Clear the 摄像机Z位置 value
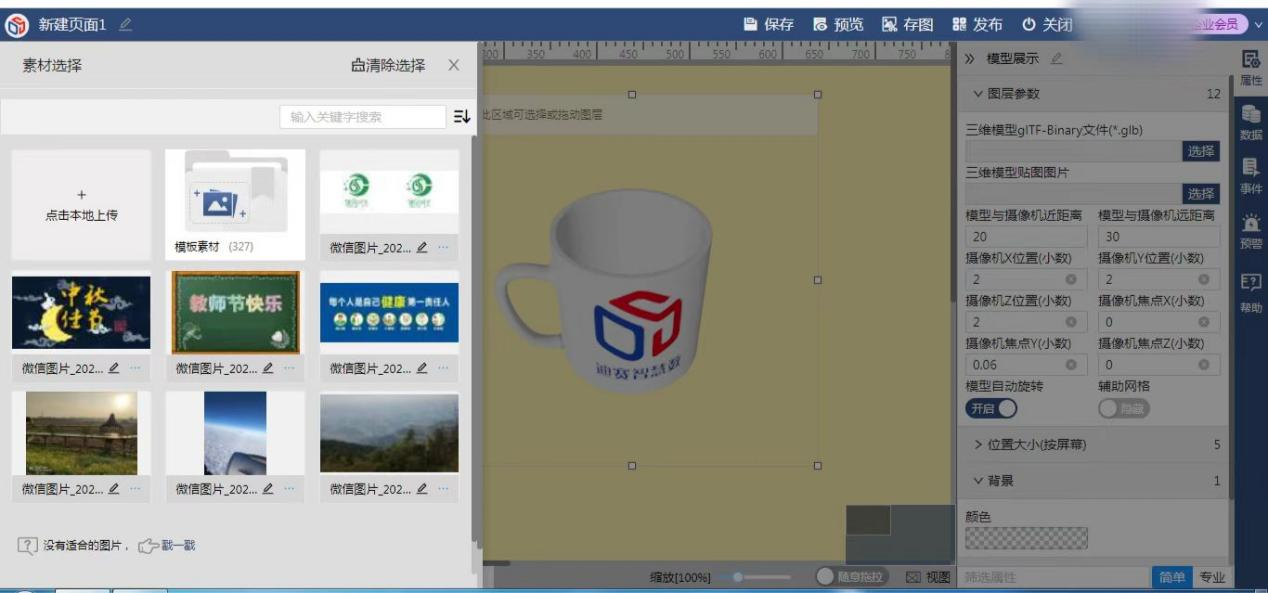Viewport: 1268px width, 593px height. [x=1071, y=322]
